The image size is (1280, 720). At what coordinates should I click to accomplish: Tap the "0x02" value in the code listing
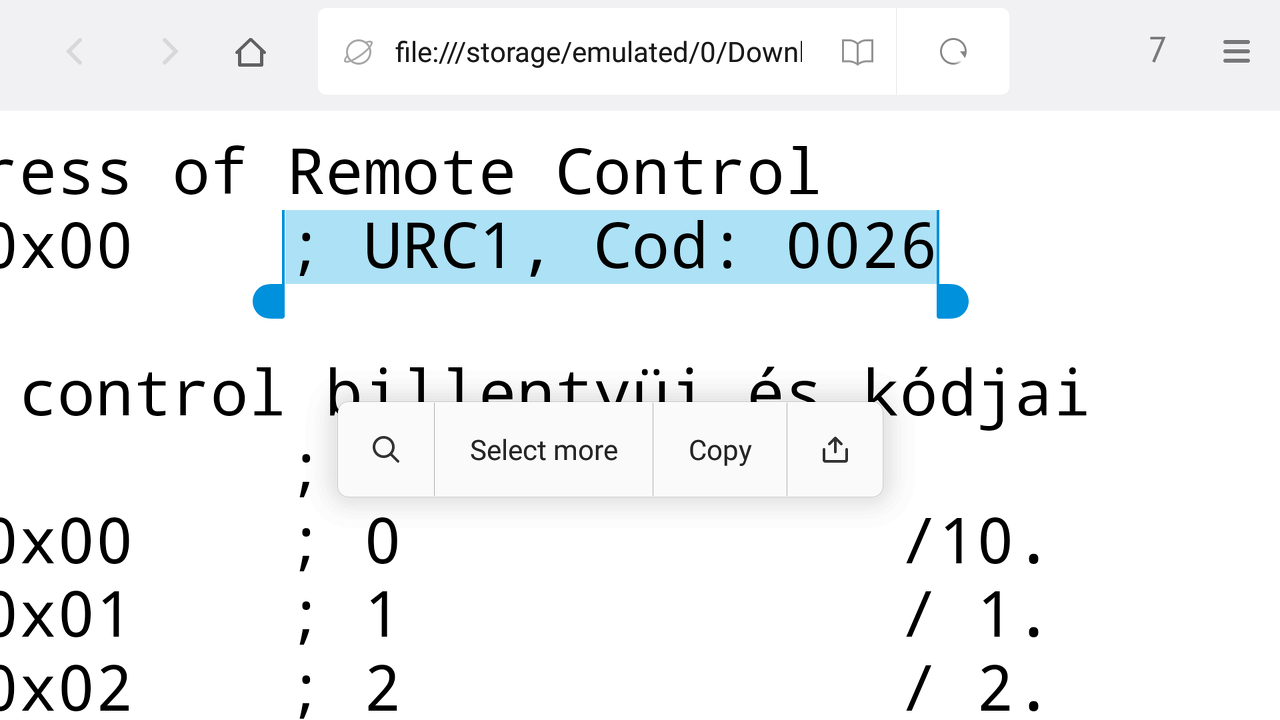pyautogui.click(x=64, y=688)
